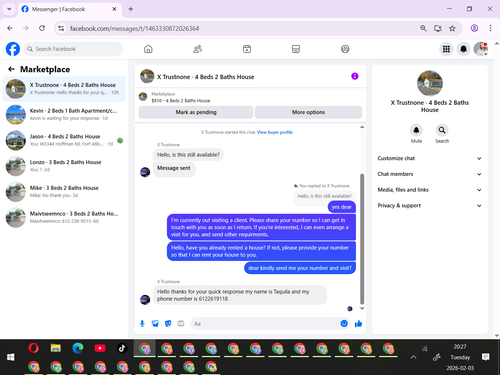This screenshot has width=500, height=375.
Task: Open Lonzo 3 Beds 2 Baths House chat
Action: click(x=65, y=166)
